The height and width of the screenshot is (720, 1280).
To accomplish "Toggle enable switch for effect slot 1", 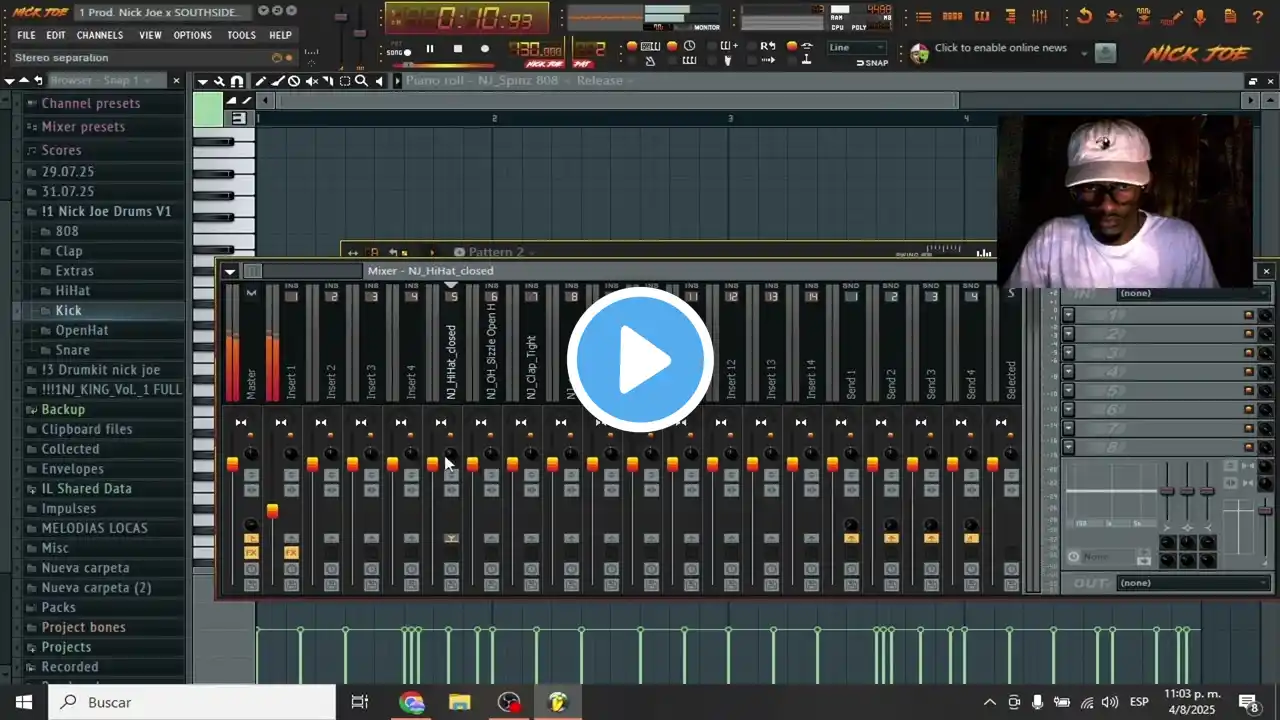I will click(x=1248, y=315).
